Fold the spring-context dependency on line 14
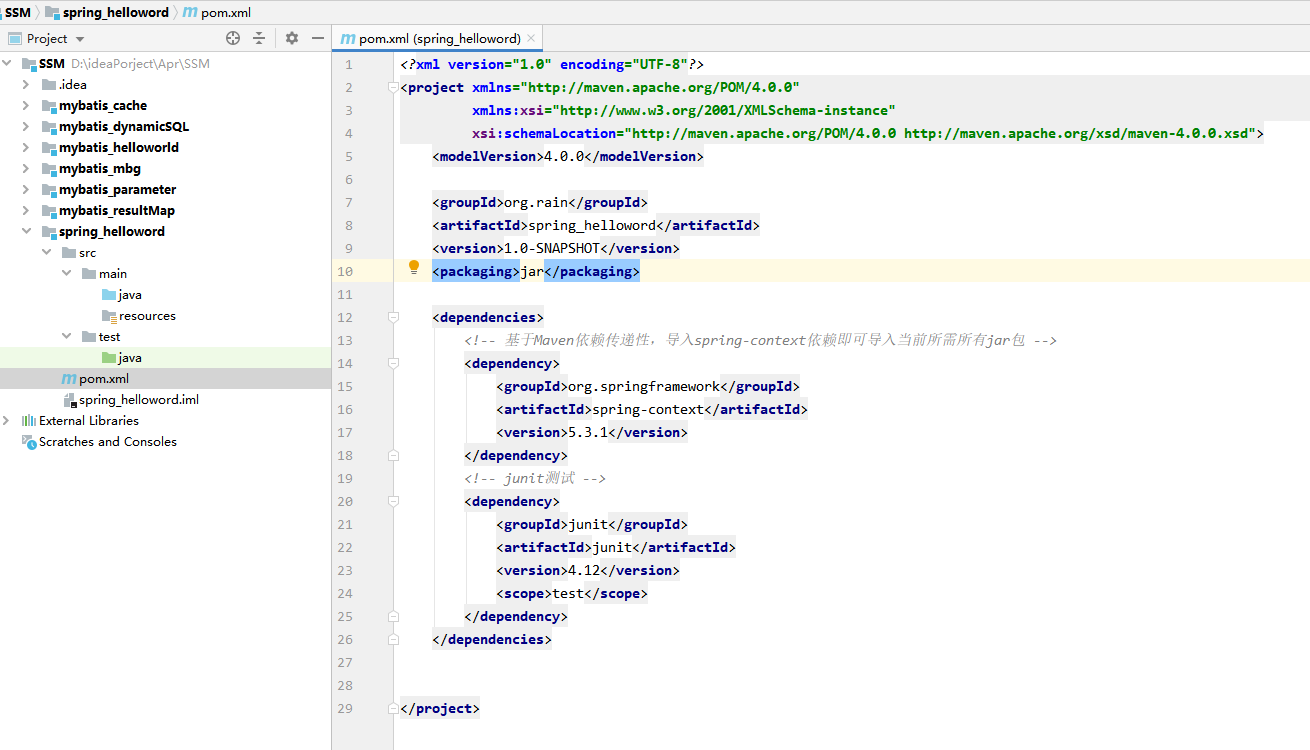This screenshot has height=750, width=1310. (393, 364)
